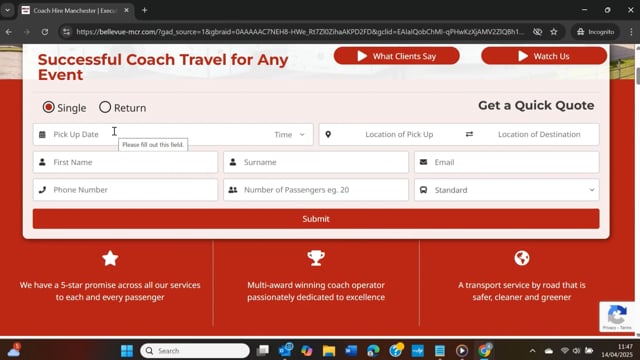Click the Get a Quick Quote heading
The width and height of the screenshot is (640, 360).
(x=536, y=105)
